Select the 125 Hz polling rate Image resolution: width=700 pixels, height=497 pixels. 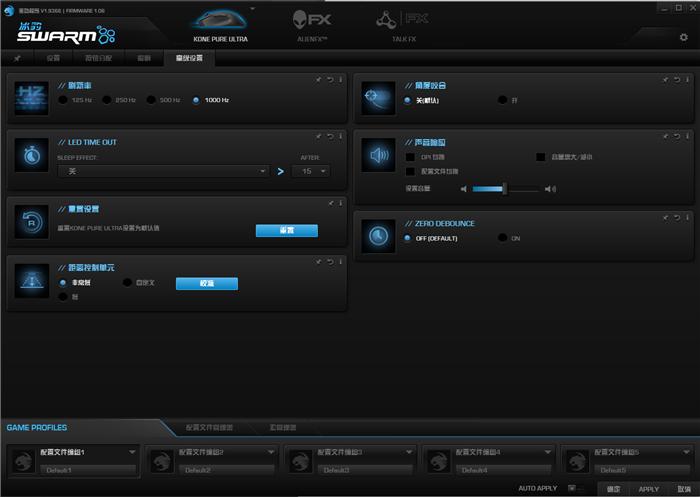[x=63, y=100]
